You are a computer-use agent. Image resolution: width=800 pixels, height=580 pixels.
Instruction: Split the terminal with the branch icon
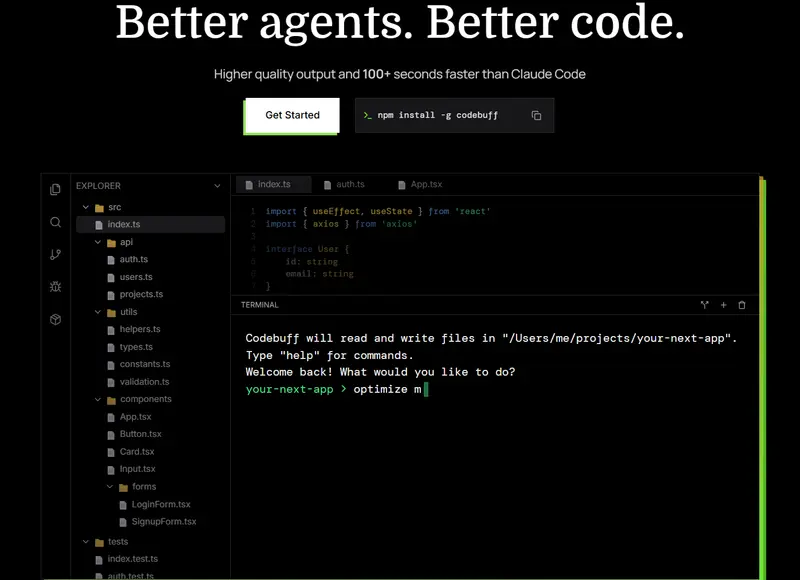705,305
